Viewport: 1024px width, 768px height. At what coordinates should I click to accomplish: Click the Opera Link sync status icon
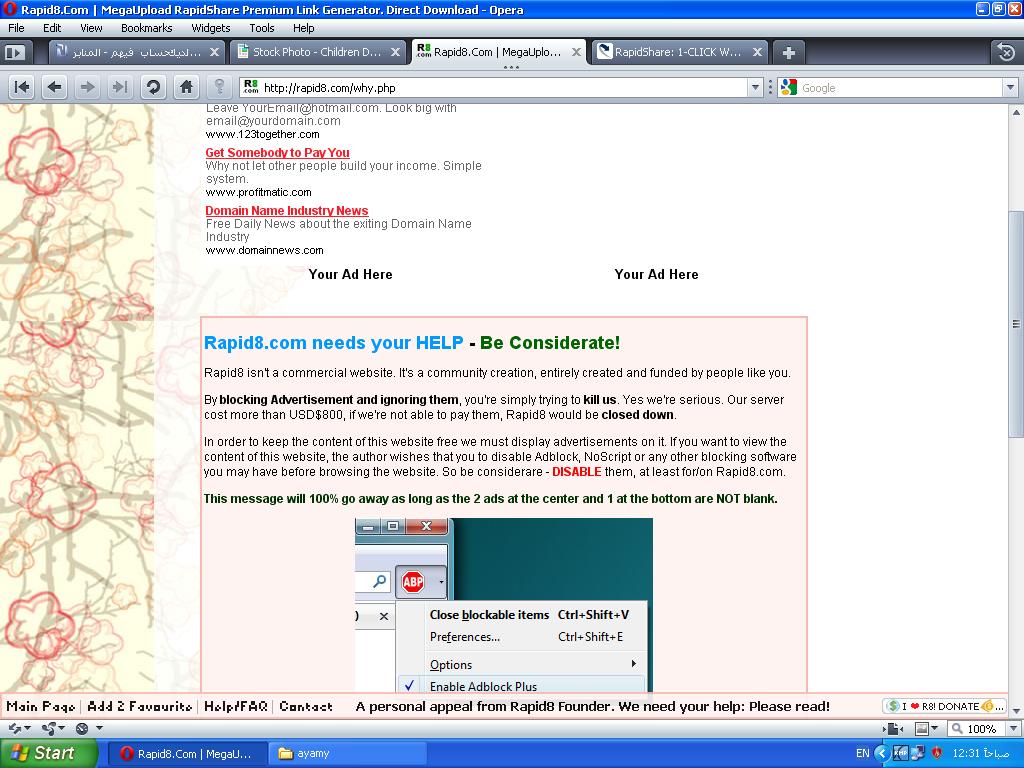pos(14,728)
